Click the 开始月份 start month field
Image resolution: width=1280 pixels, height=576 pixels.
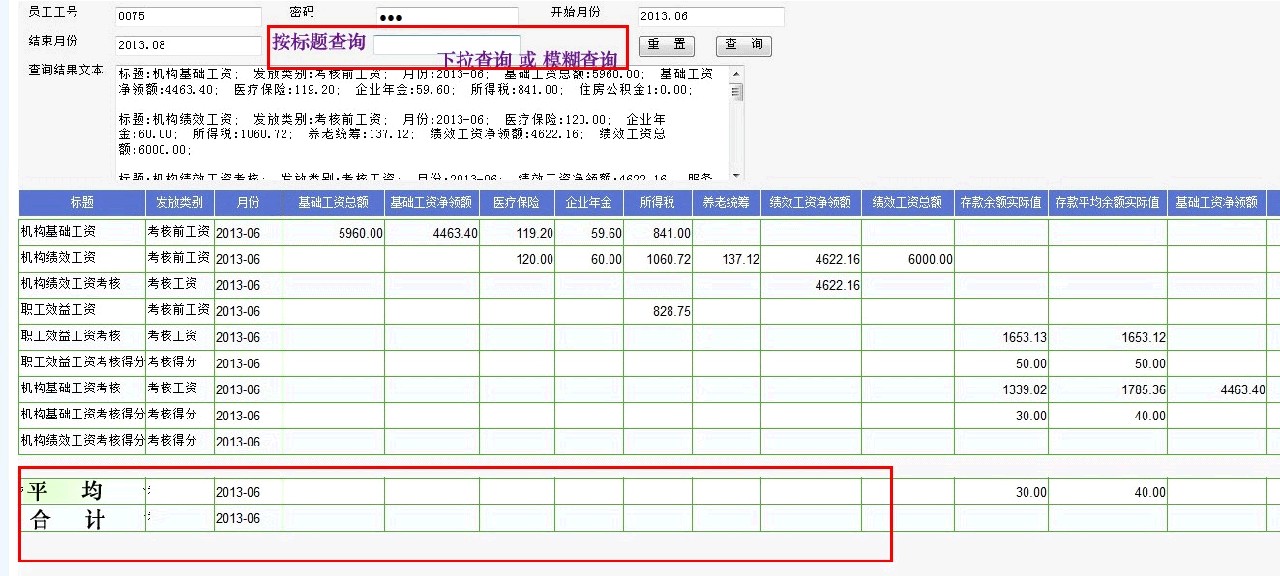(710, 17)
